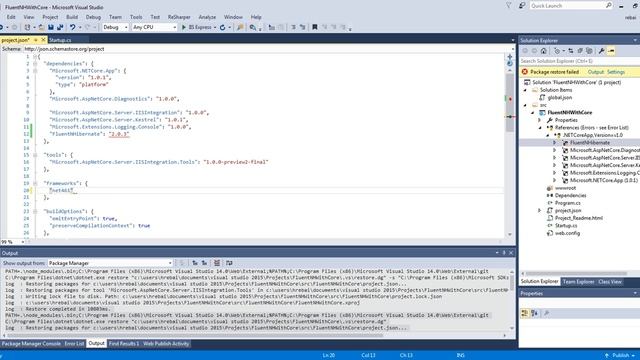Click Go to Previous Message output icon
Viewport: 640px width, 360px height.
tap(195, 263)
